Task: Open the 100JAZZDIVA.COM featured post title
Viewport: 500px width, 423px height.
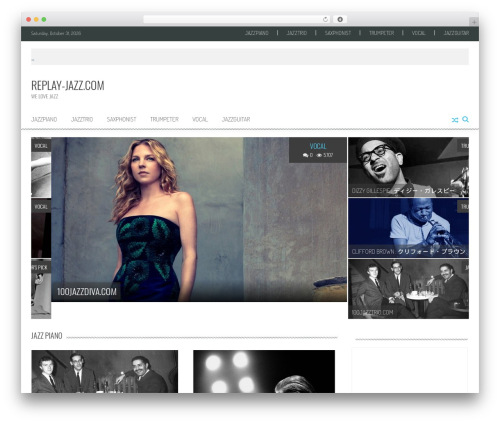Action: pos(87,292)
